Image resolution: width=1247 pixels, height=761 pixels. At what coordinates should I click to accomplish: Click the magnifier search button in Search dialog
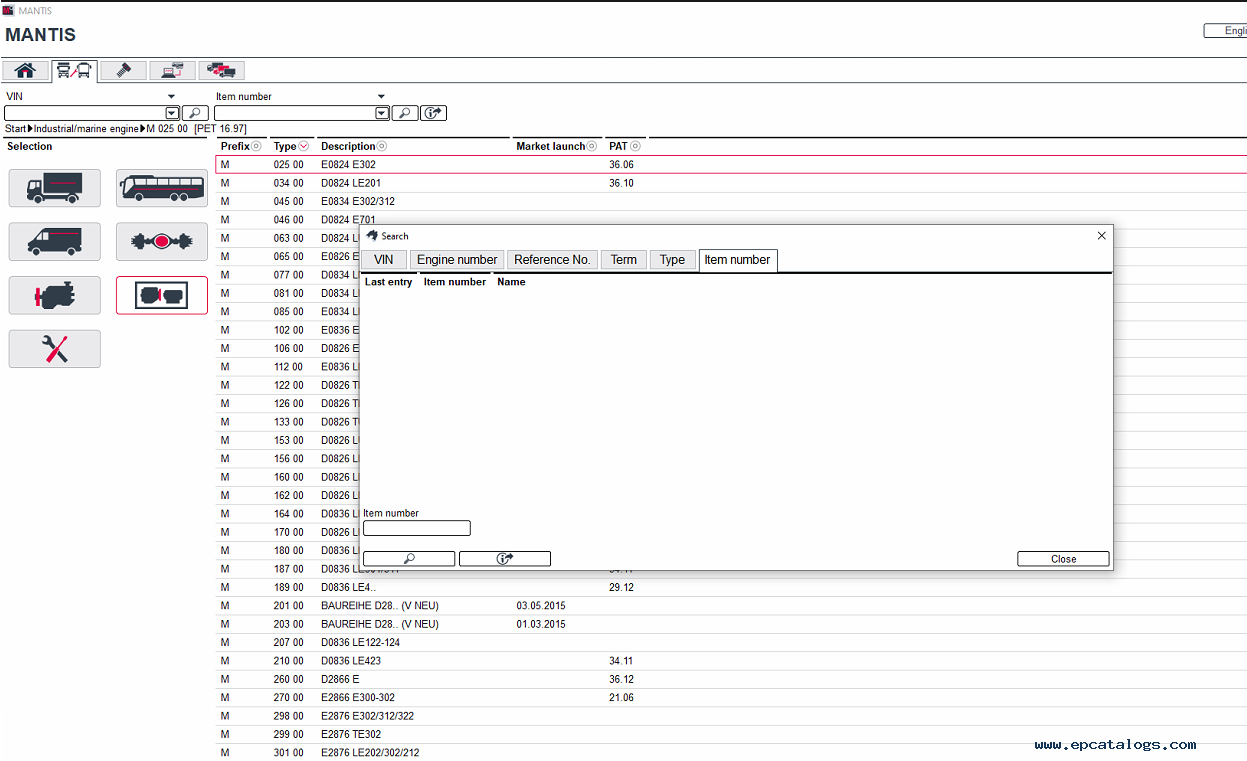click(x=408, y=559)
